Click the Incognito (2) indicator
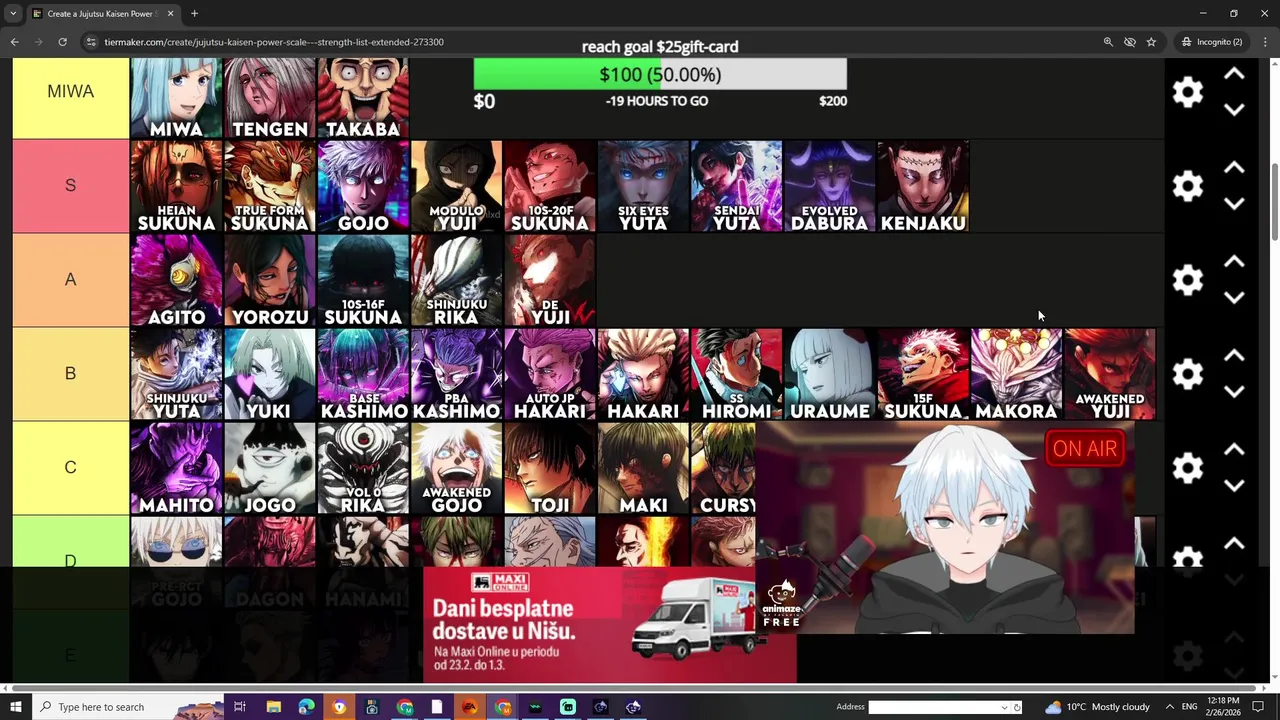 click(1212, 42)
